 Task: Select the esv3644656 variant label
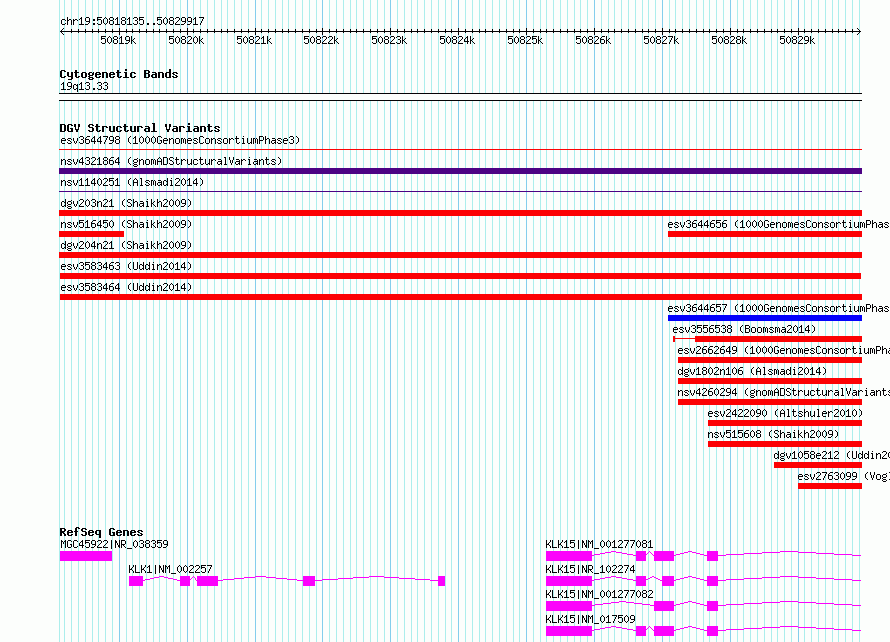tap(778, 224)
